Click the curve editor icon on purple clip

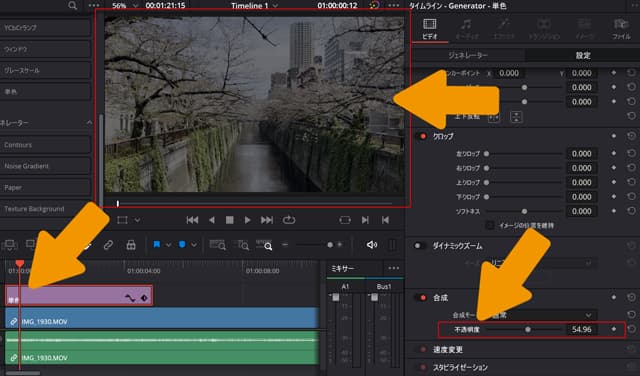coord(130,298)
